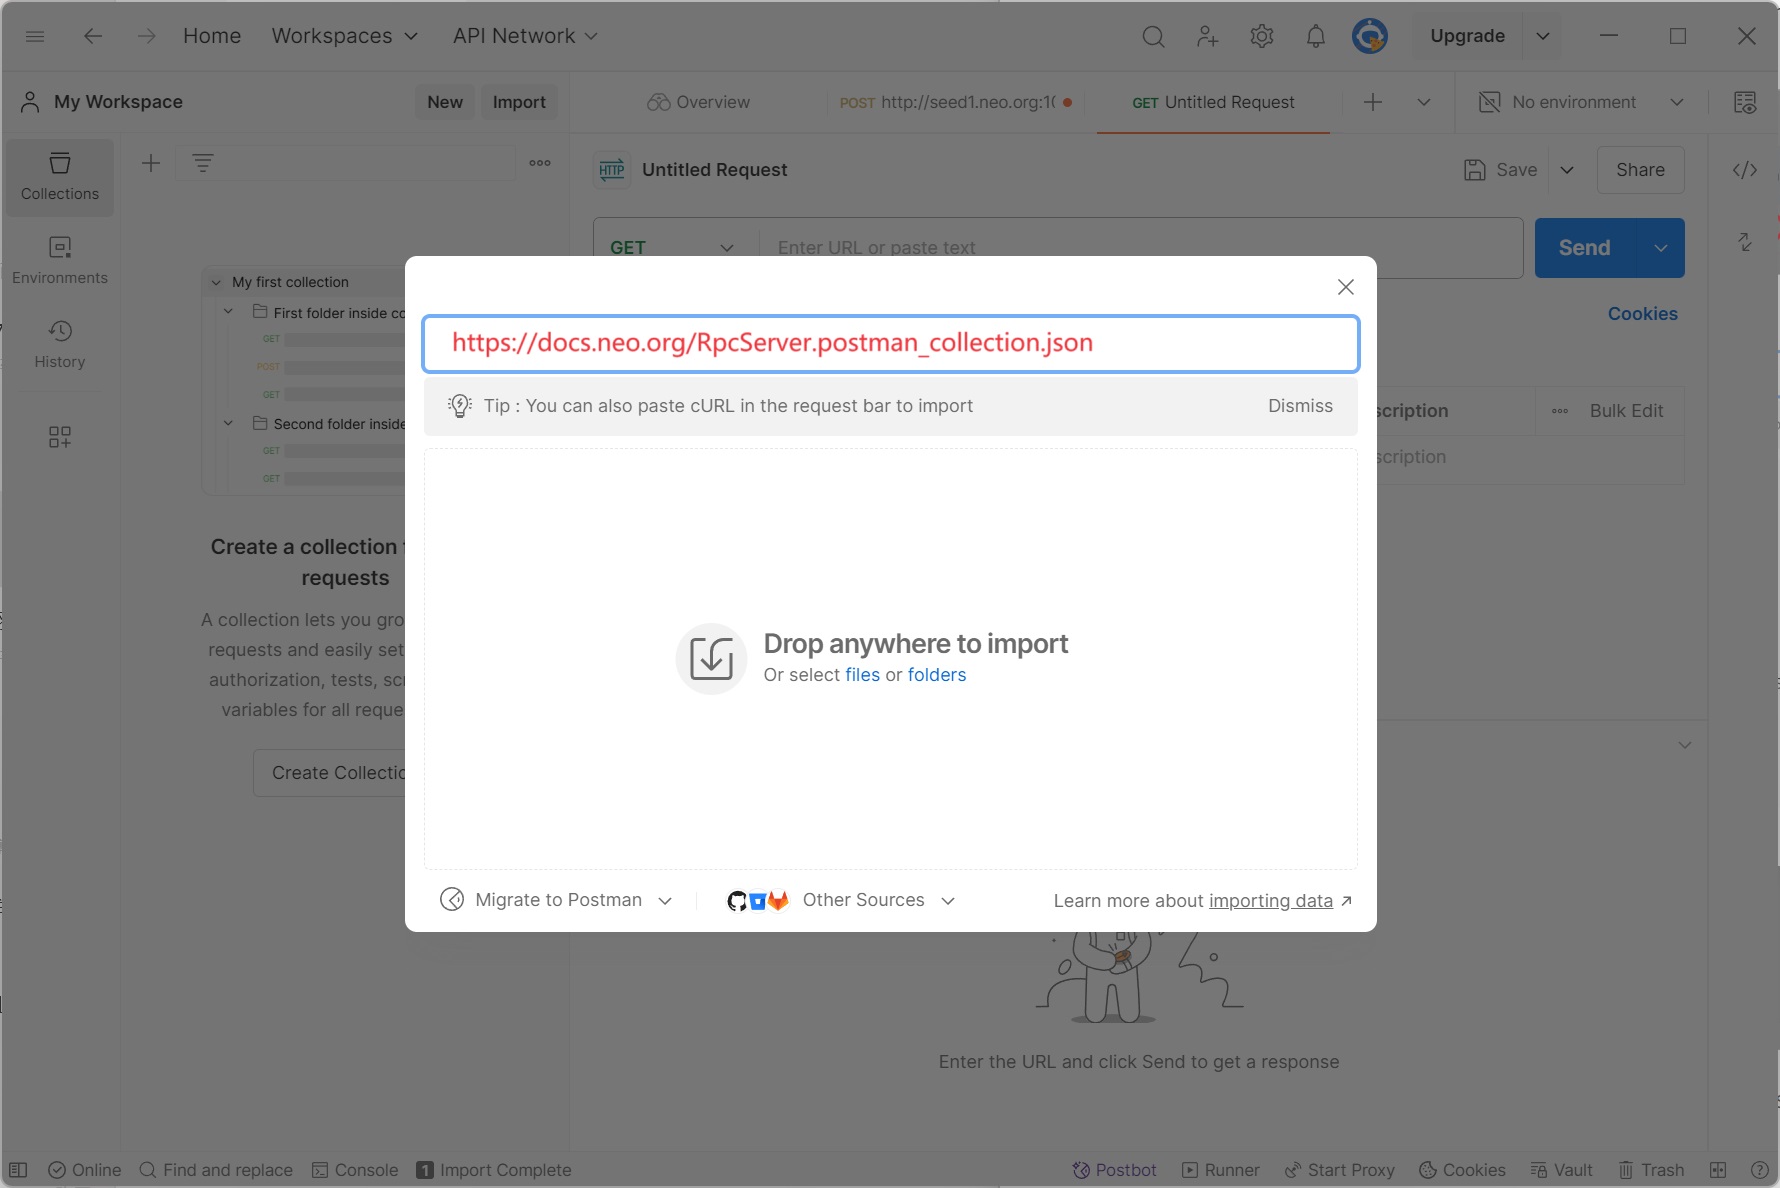Screen dimensions: 1780x1188
Task: Select folders link to import
Action: point(936,675)
